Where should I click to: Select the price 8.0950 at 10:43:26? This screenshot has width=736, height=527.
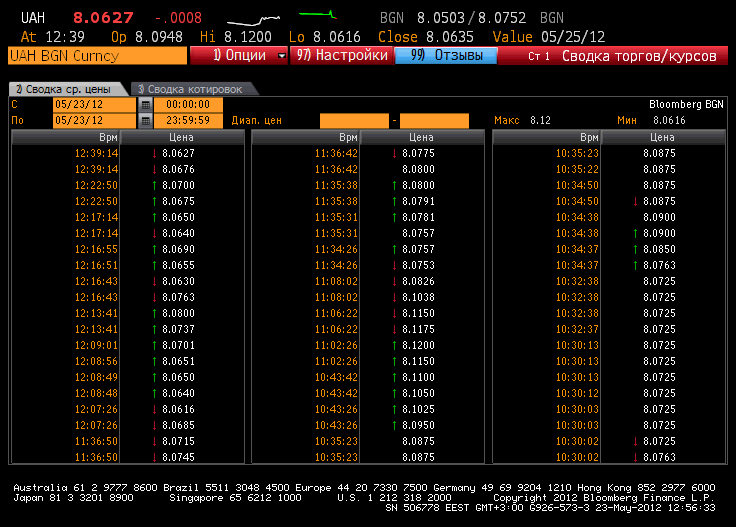coord(419,425)
